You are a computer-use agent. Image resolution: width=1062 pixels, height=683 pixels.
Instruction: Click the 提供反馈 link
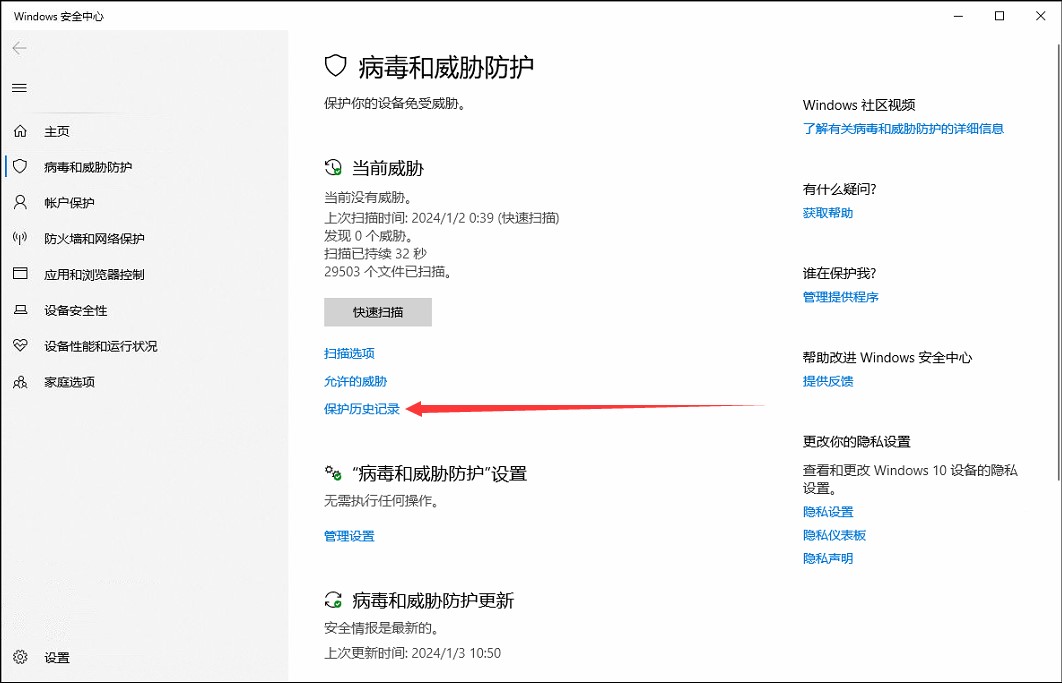pos(828,381)
